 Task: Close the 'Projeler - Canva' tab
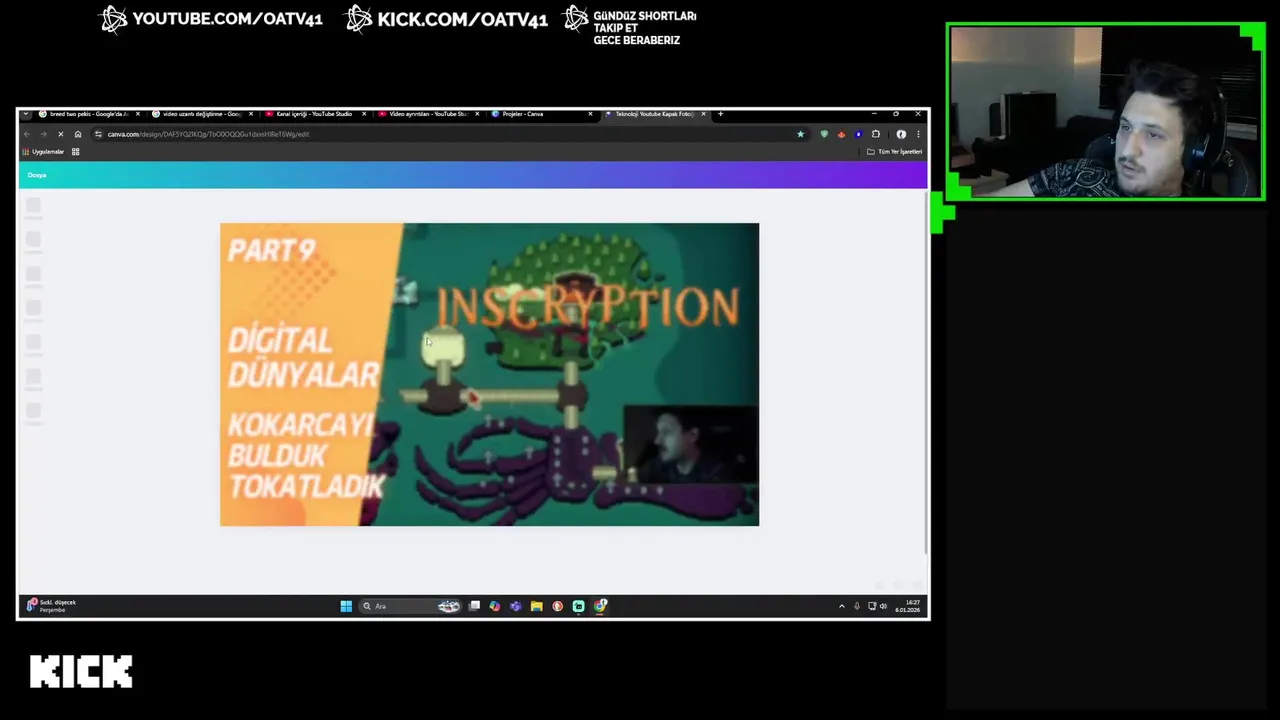(590, 114)
